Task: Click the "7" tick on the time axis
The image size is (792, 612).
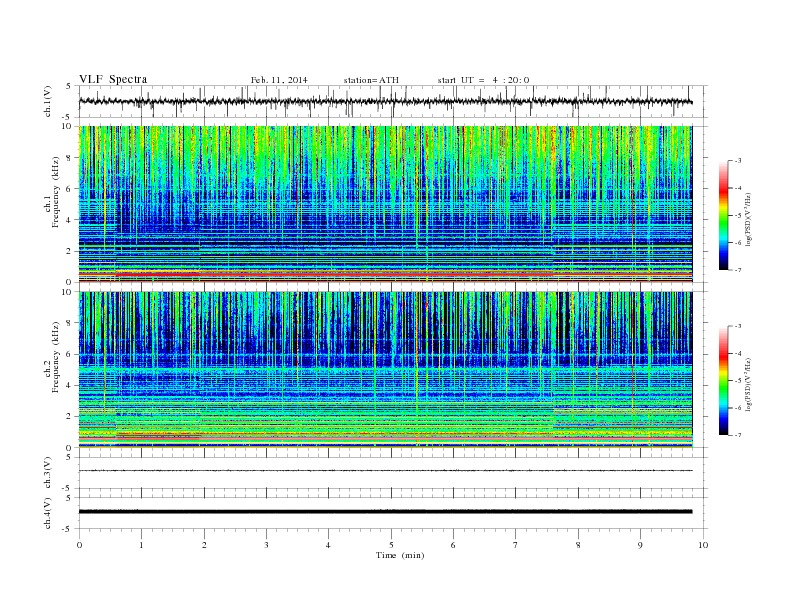Action: [516, 545]
